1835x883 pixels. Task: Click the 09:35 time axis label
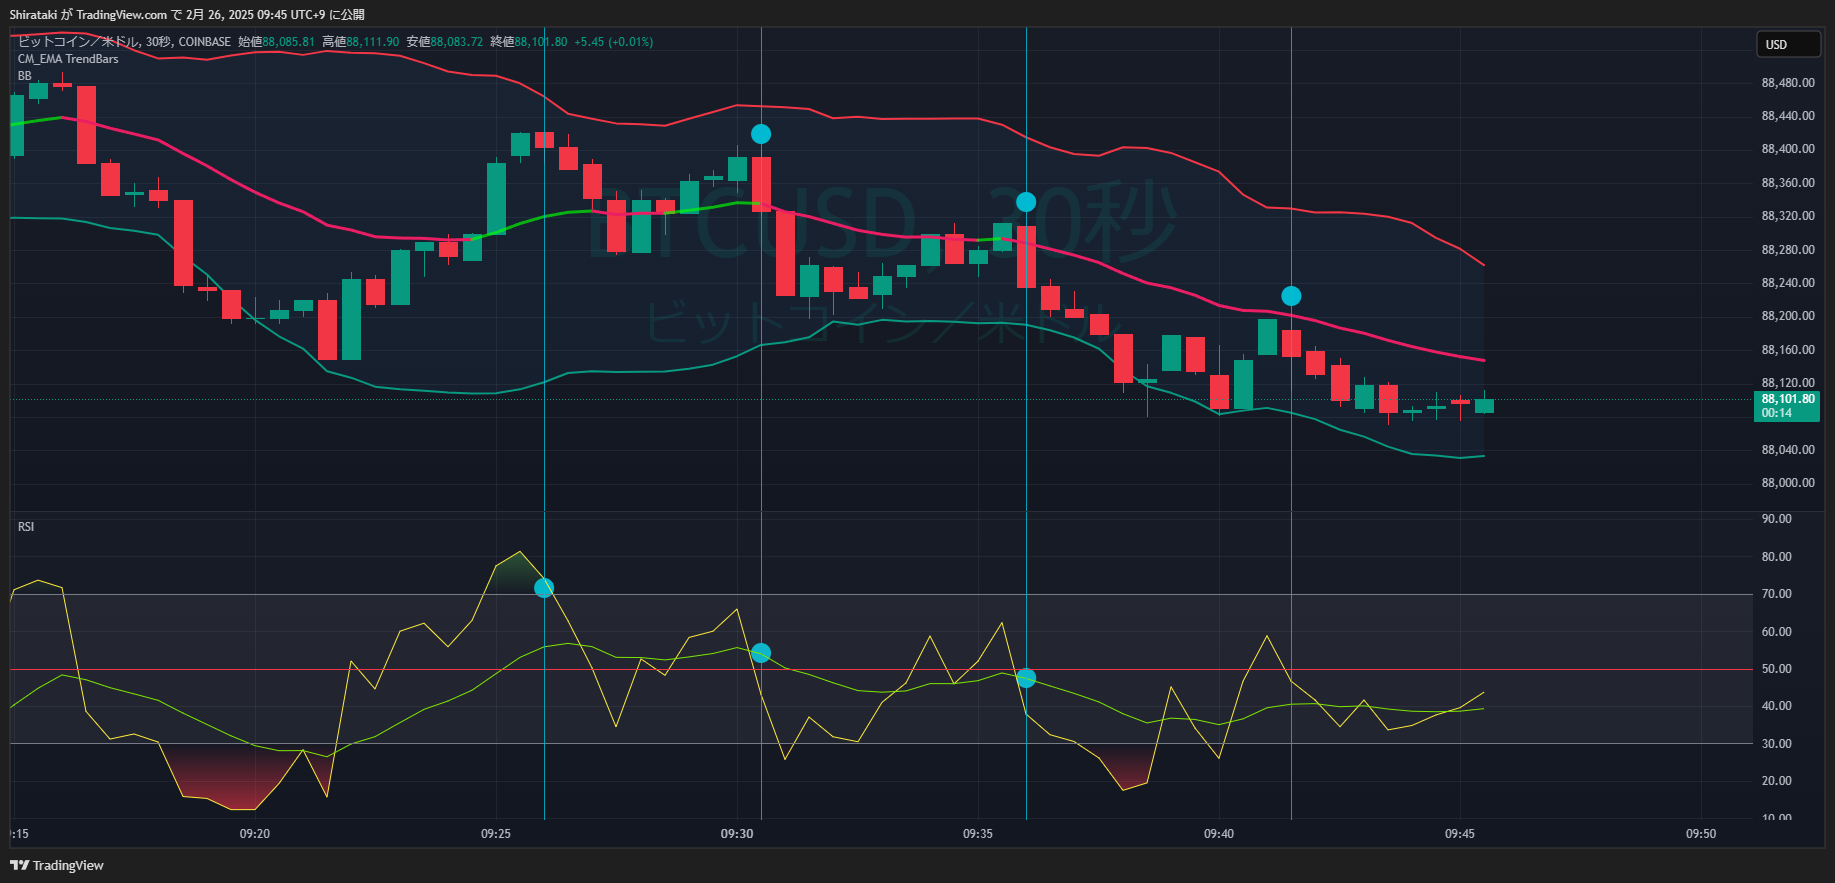click(978, 834)
